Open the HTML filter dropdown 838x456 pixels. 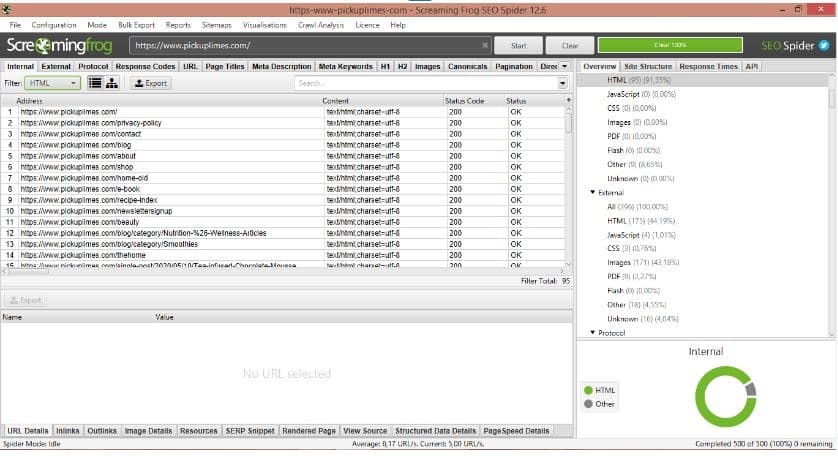(52, 83)
